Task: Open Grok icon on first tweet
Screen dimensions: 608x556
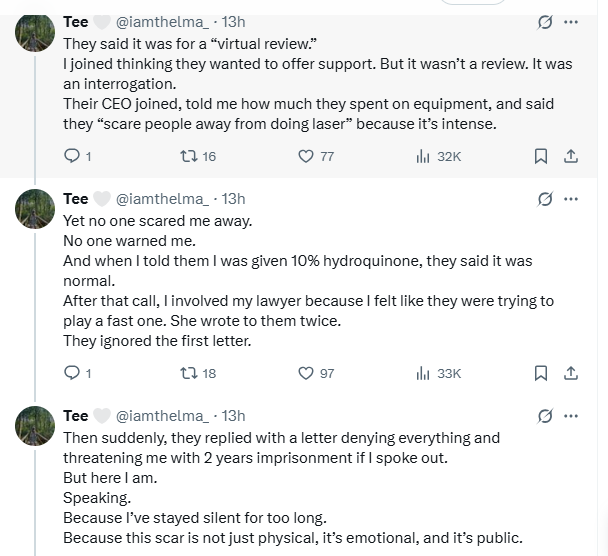Action: [546, 22]
